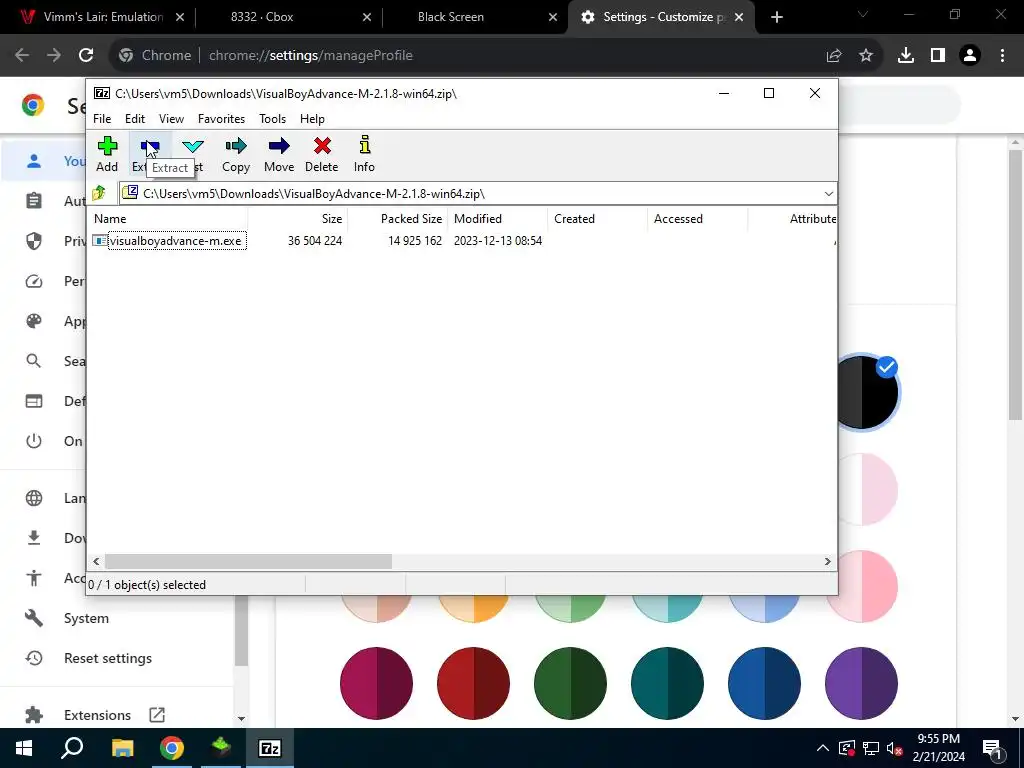Click the horizontal scrollbar thumb in 7-Zip
1024x768 pixels.
tap(248, 562)
